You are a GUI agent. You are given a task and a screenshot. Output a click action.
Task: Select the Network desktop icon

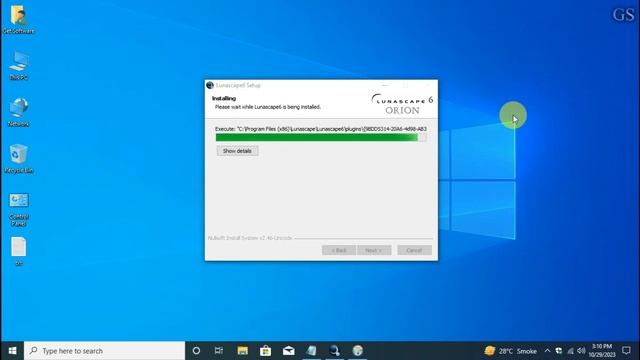pos(18,112)
